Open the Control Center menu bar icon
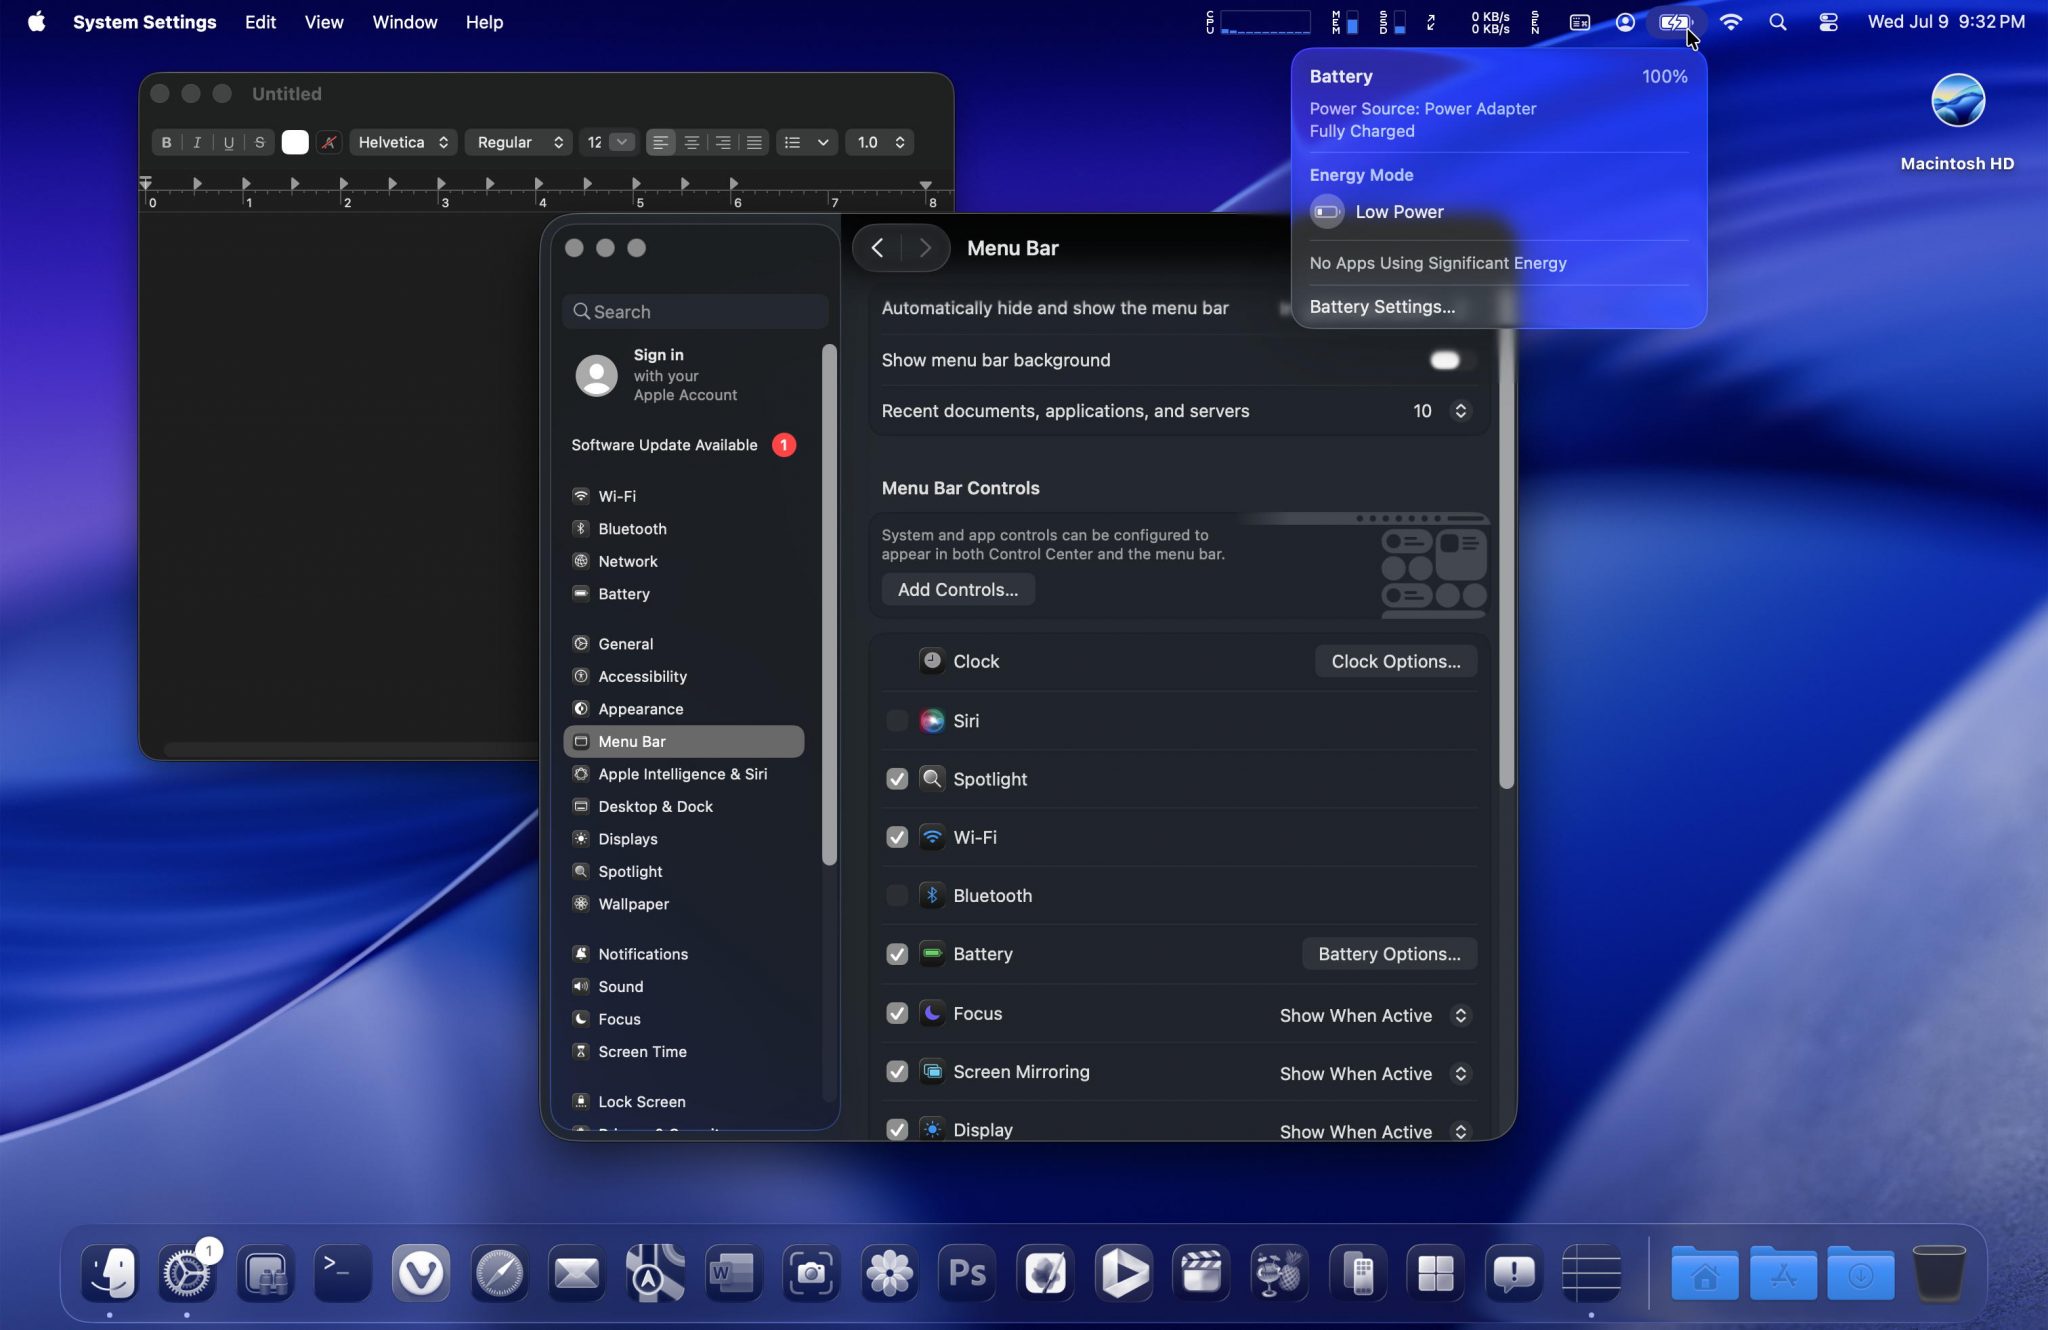This screenshot has height=1330, width=2048. [1828, 22]
